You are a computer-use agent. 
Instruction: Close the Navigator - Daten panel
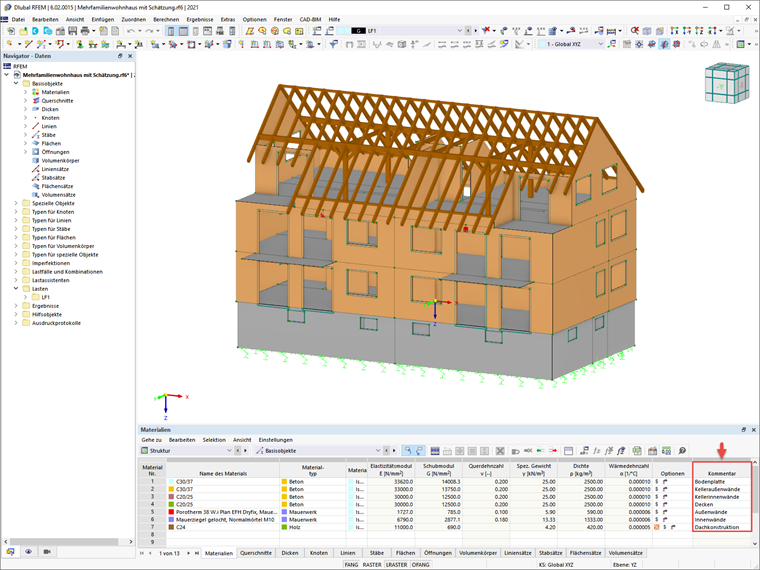click(x=130, y=56)
